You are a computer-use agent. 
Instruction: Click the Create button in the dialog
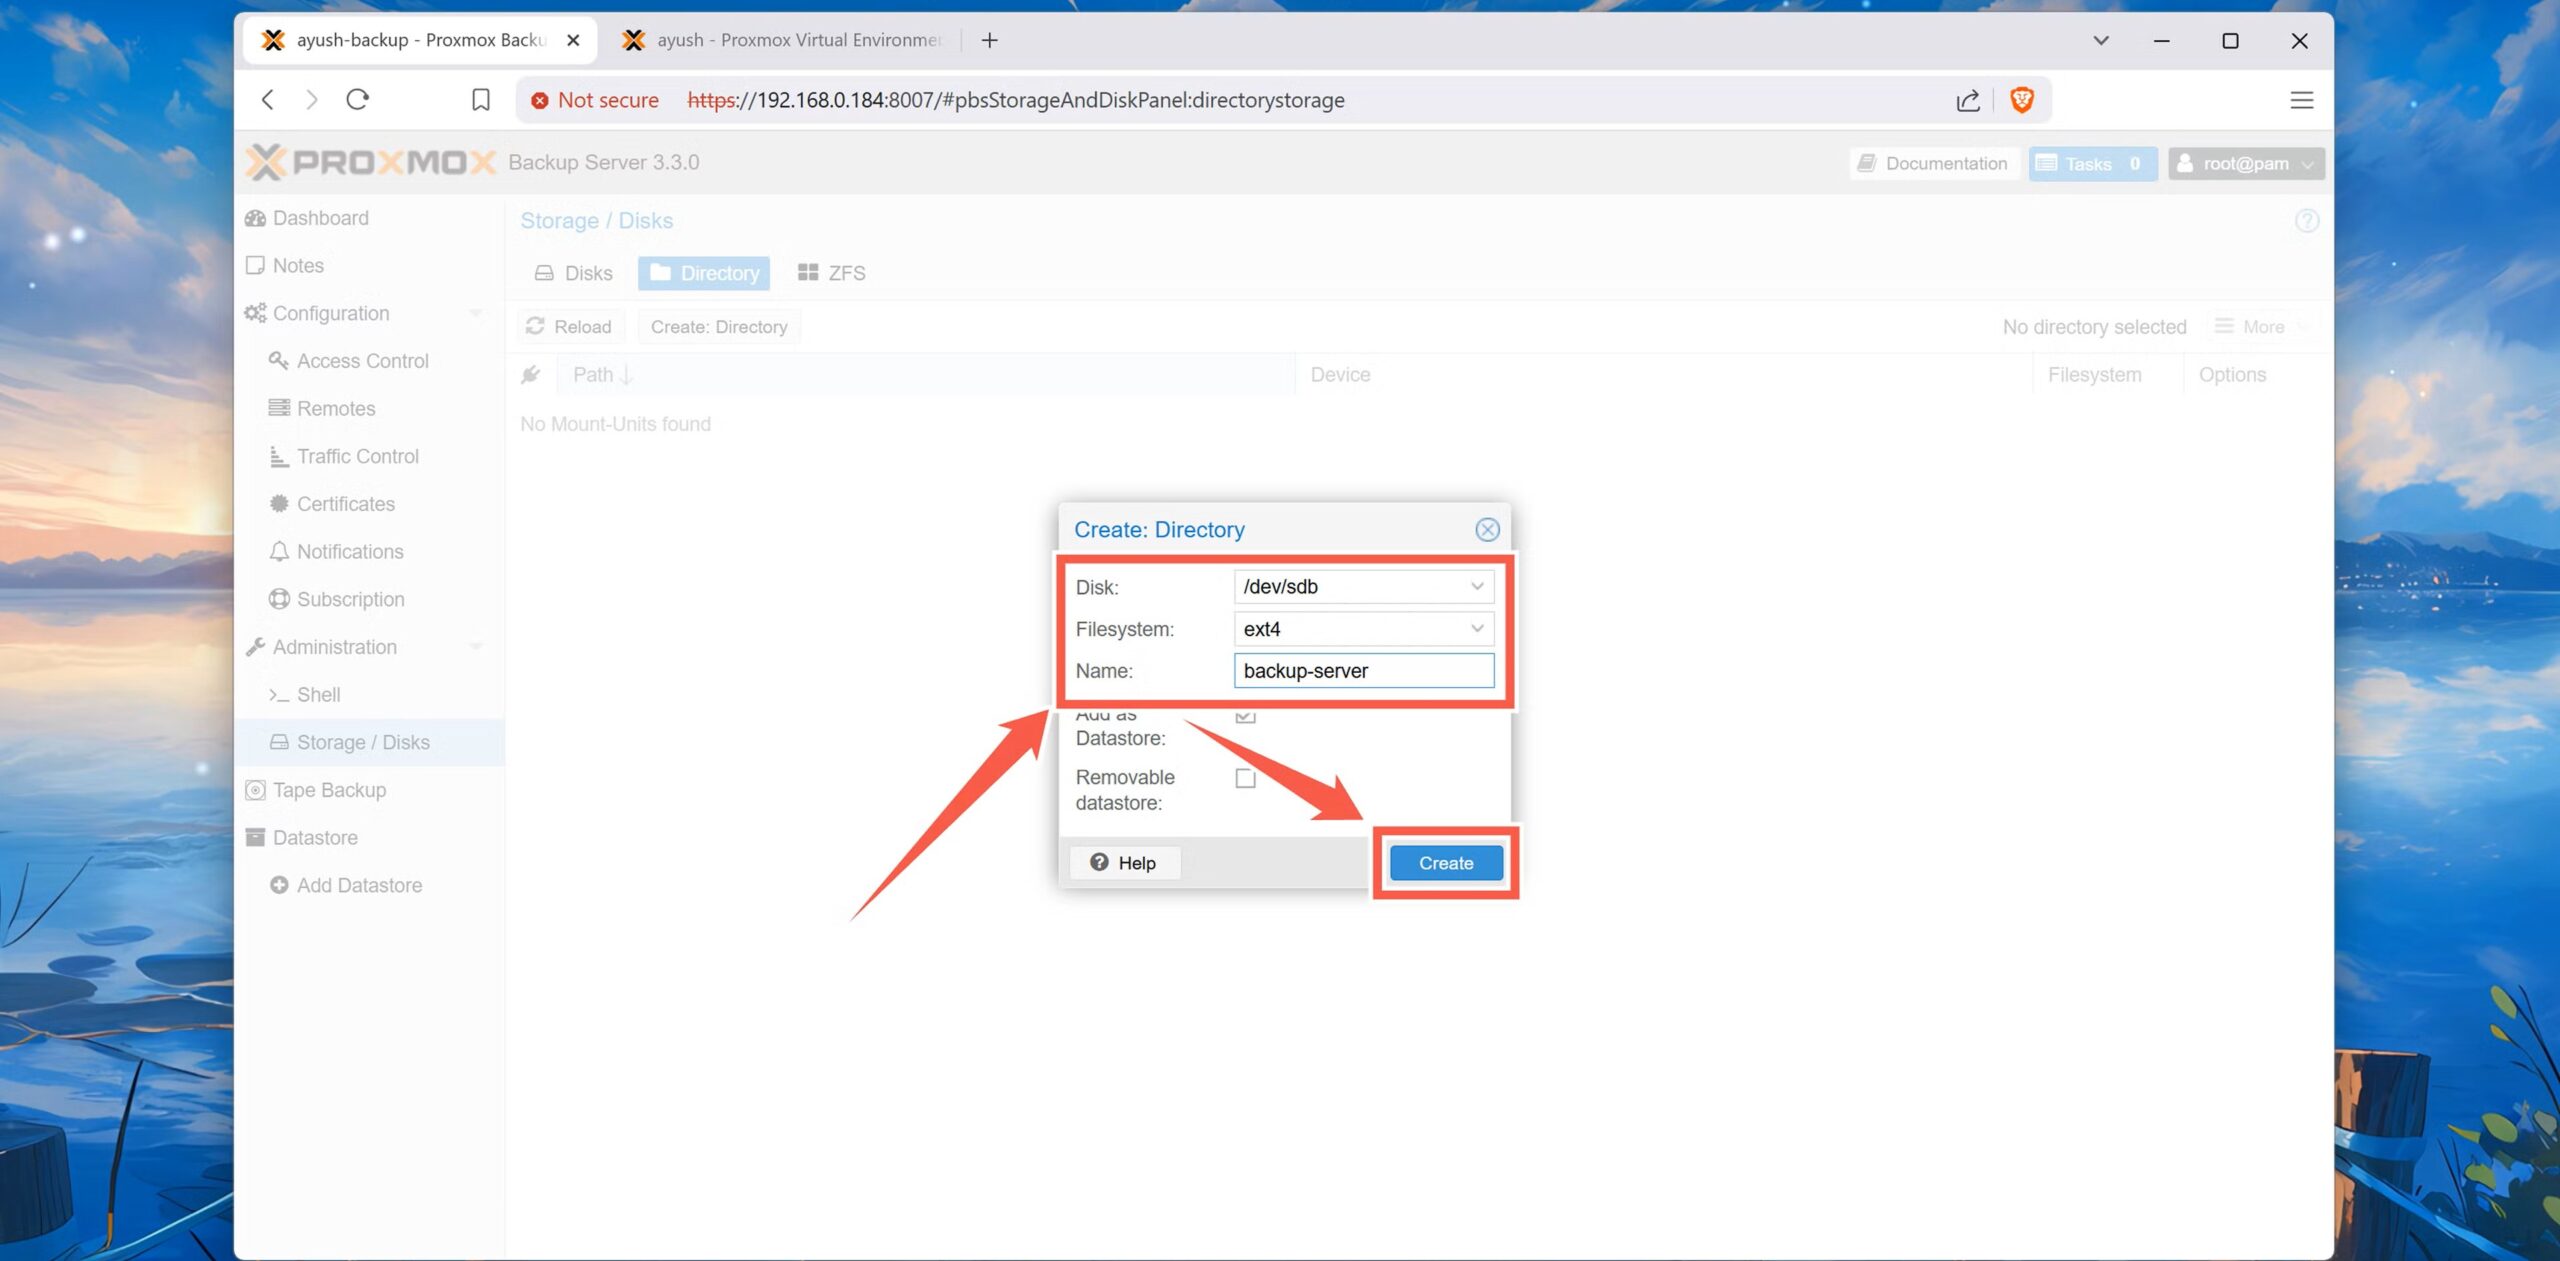(1444, 862)
